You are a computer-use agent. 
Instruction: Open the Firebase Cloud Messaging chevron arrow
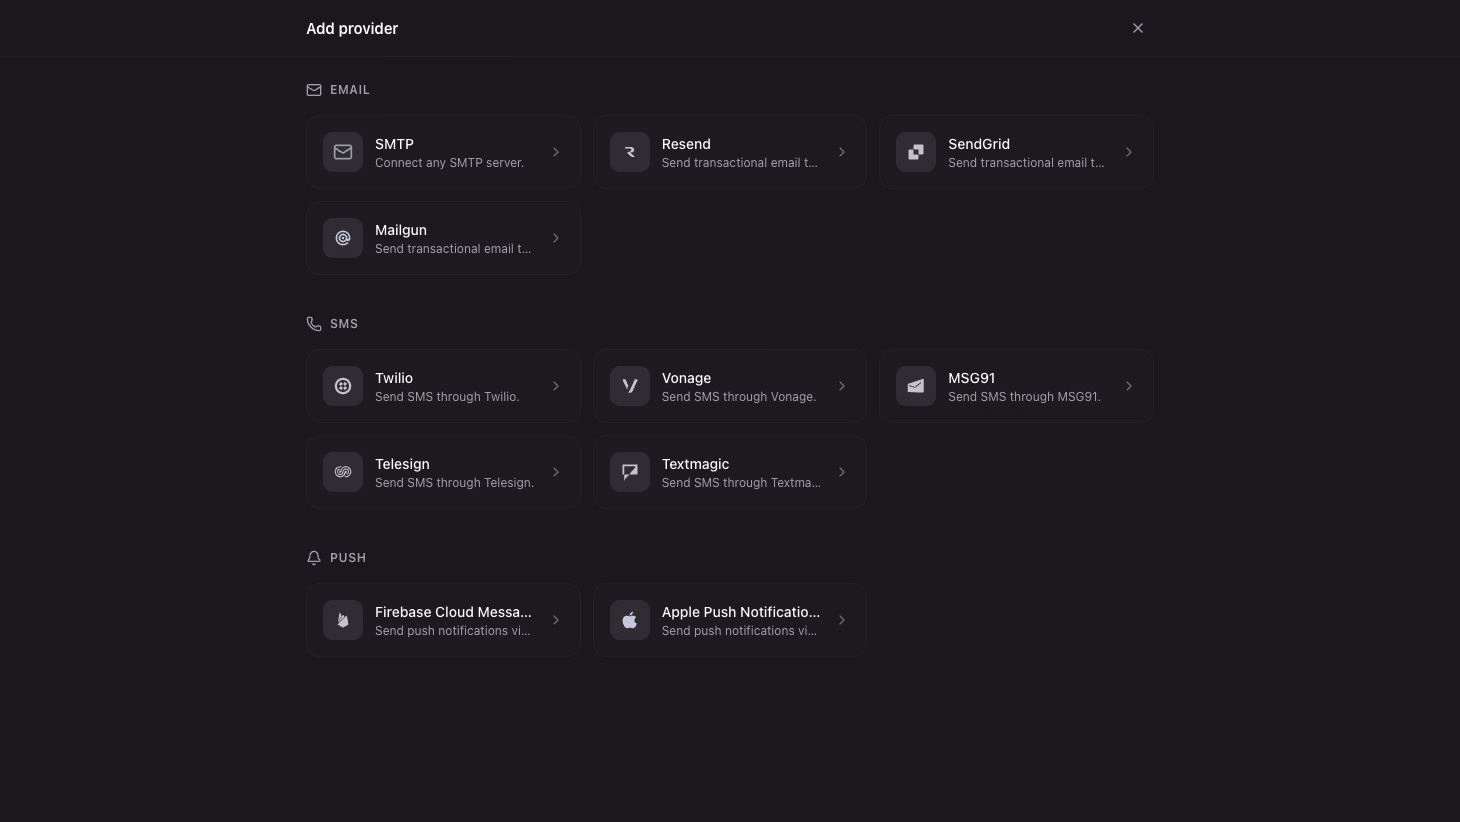click(556, 620)
